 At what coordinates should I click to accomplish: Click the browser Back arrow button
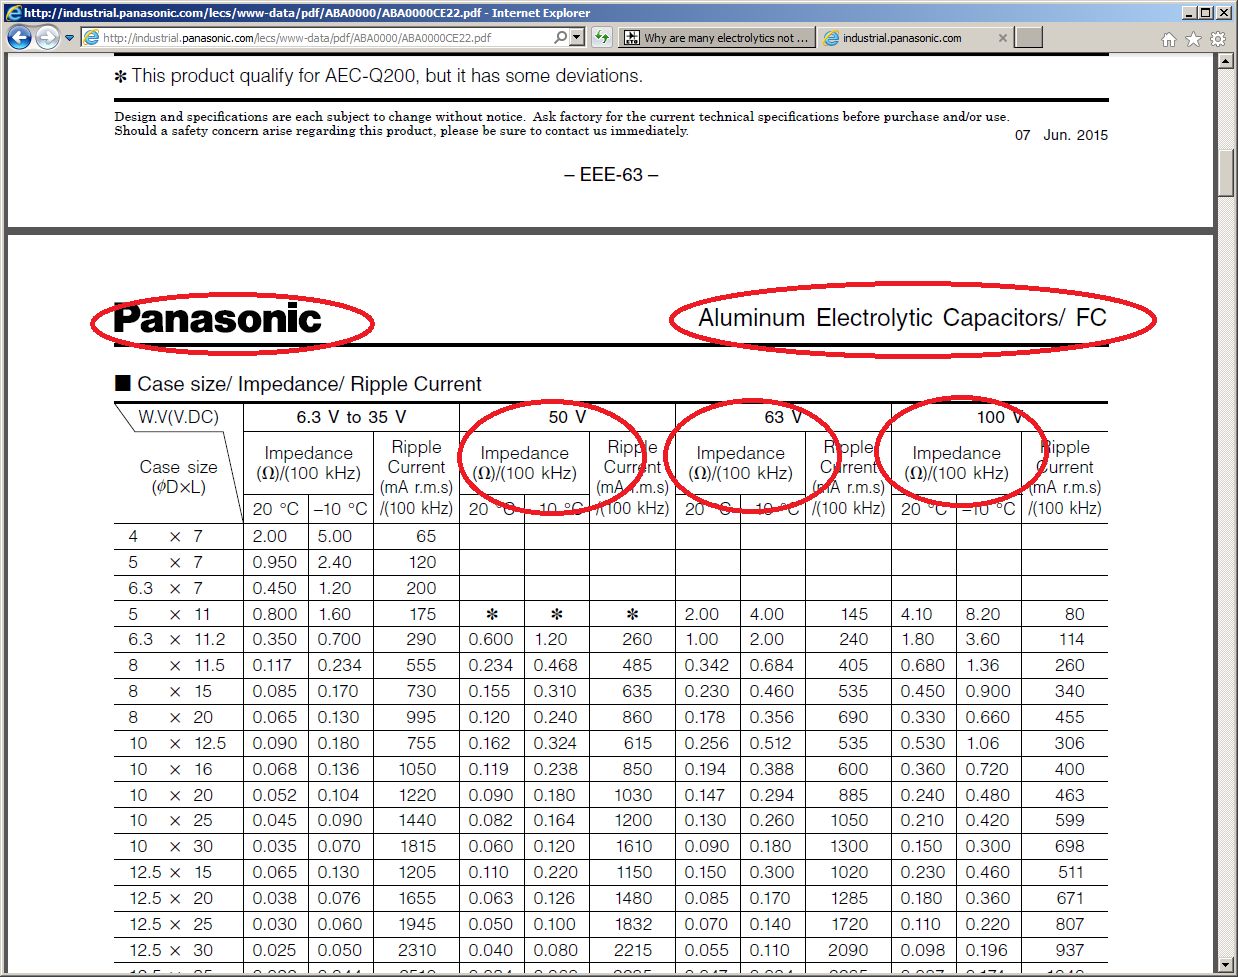tap(19, 38)
